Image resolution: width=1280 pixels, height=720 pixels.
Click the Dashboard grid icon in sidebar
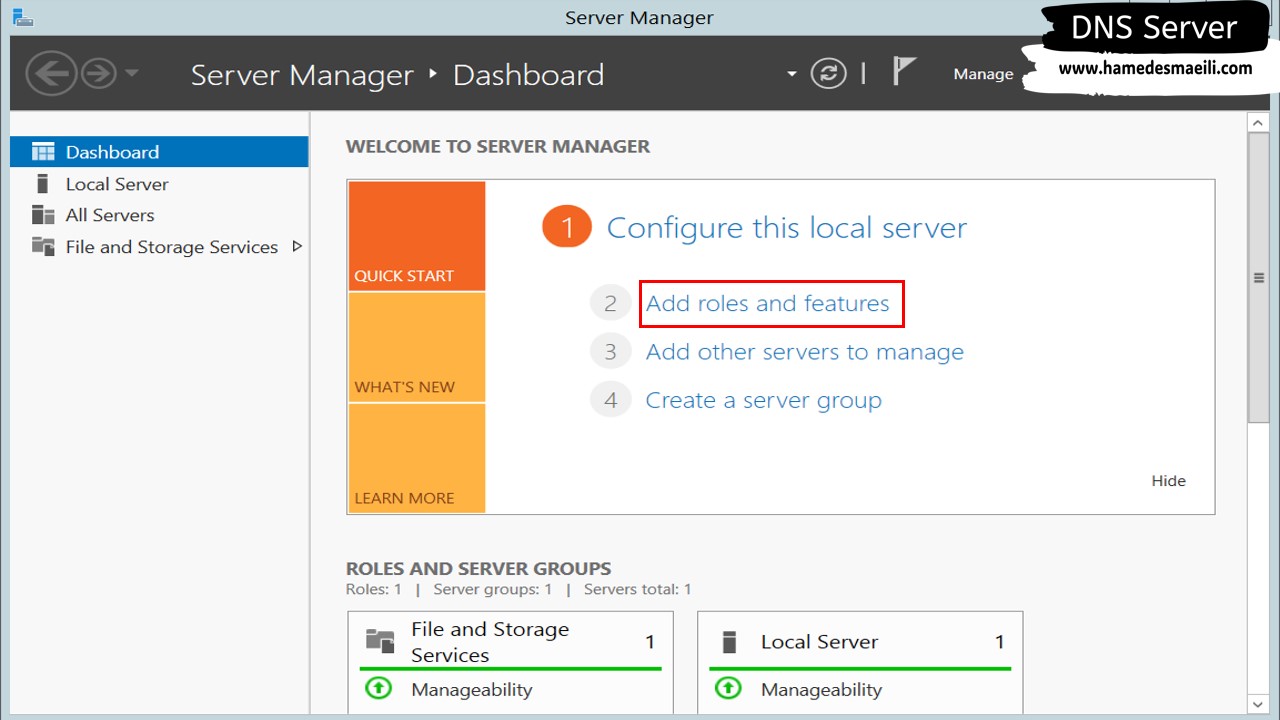pos(43,152)
